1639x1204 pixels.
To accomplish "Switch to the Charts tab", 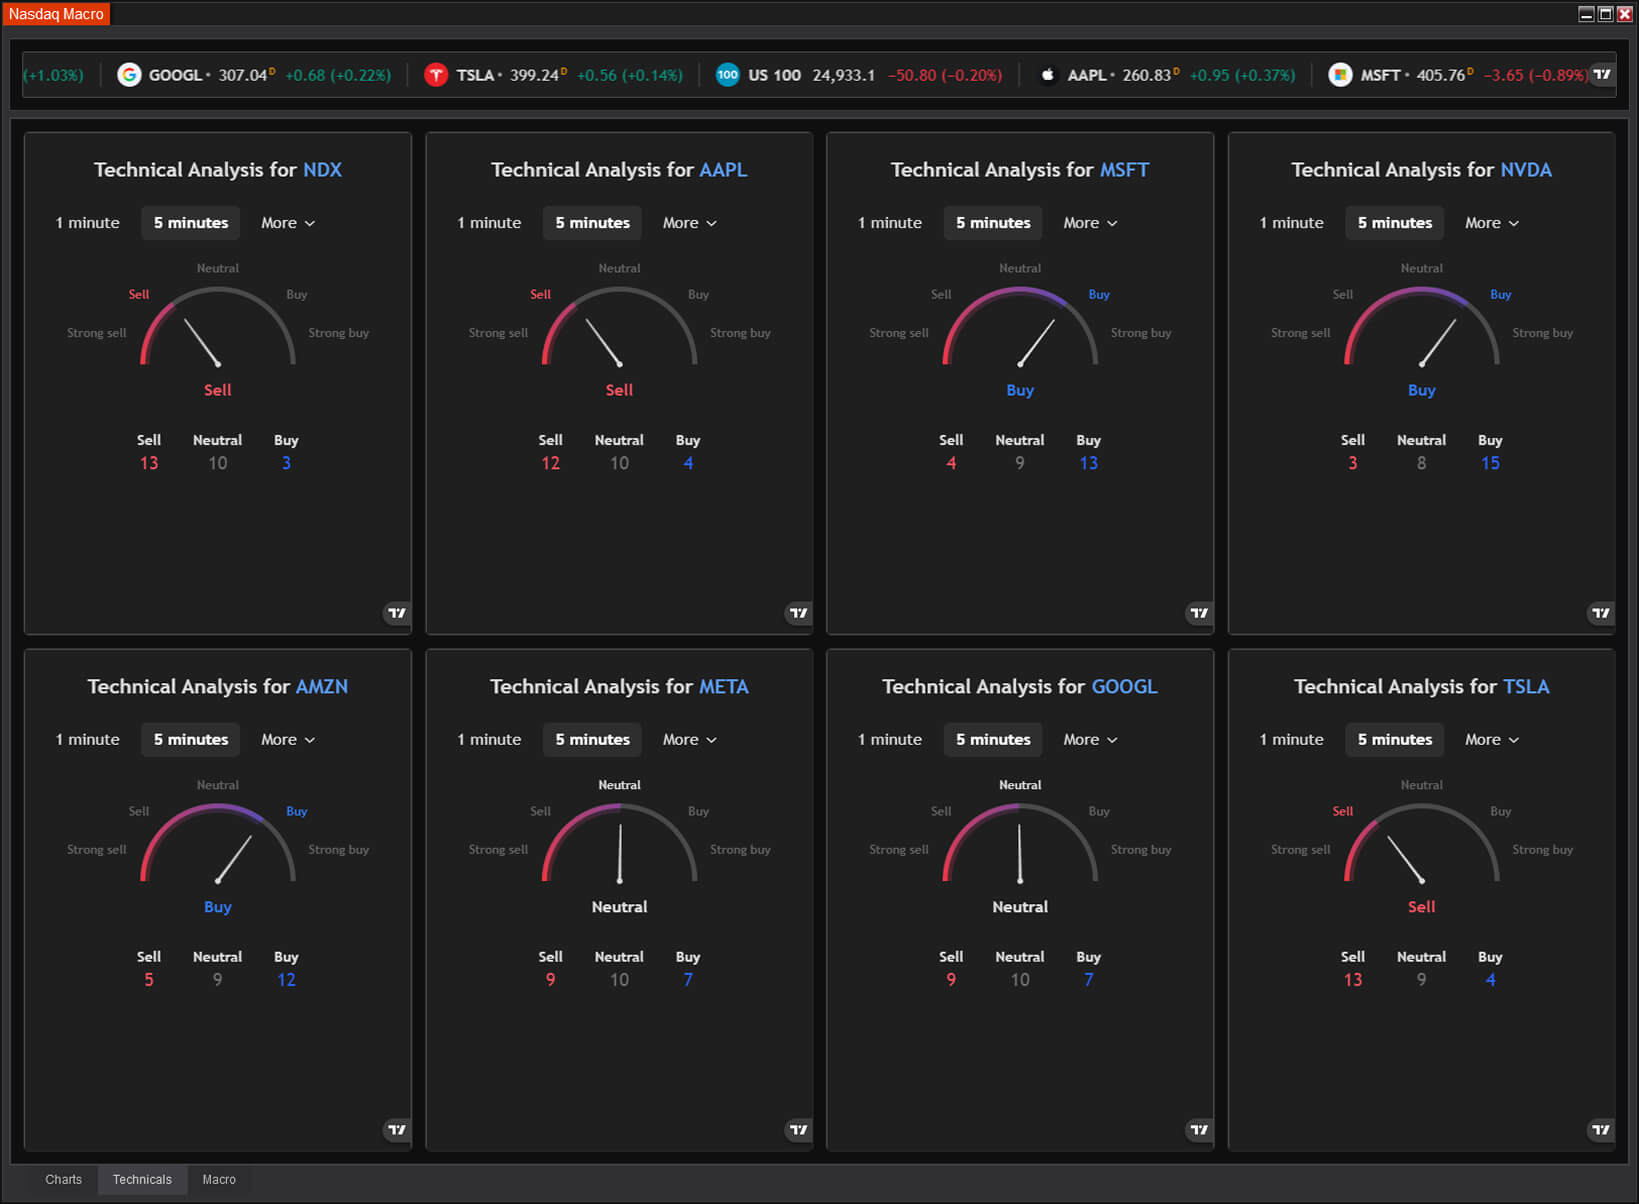I will tap(63, 1180).
